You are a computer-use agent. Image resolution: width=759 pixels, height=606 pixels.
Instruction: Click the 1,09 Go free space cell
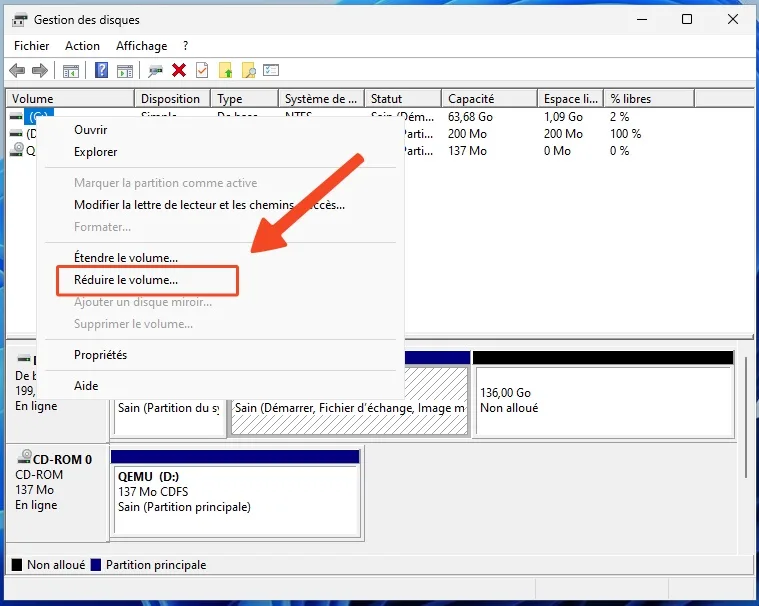click(563, 117)
